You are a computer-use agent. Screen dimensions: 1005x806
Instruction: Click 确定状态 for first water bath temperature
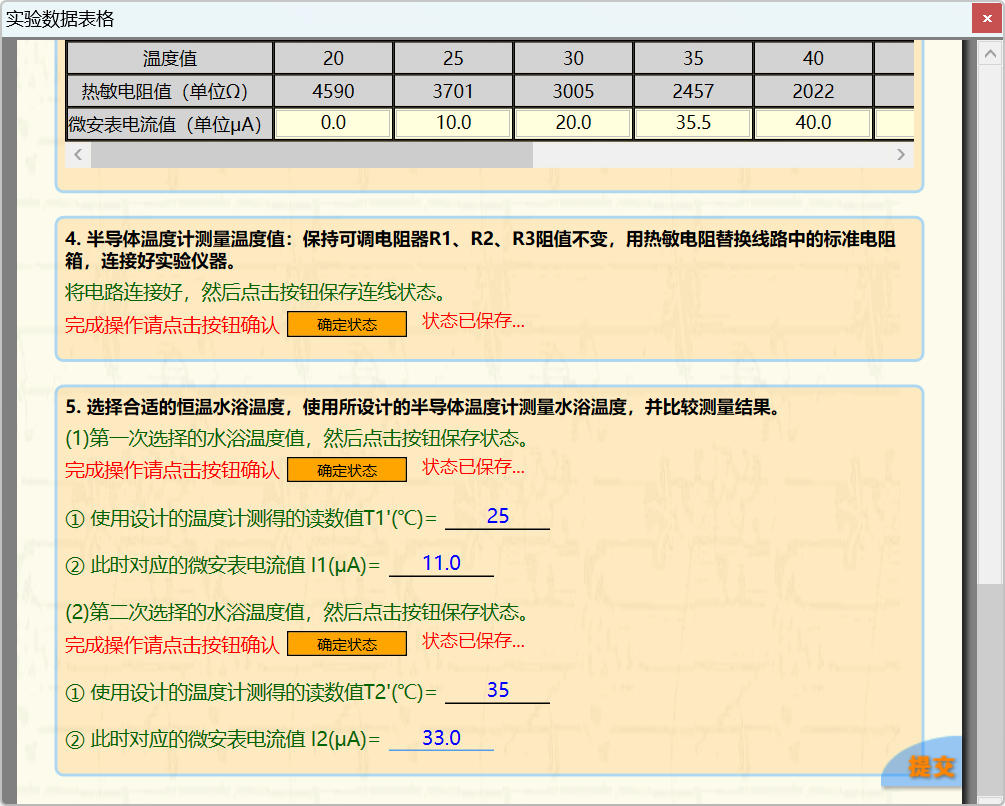coord(347,470)
